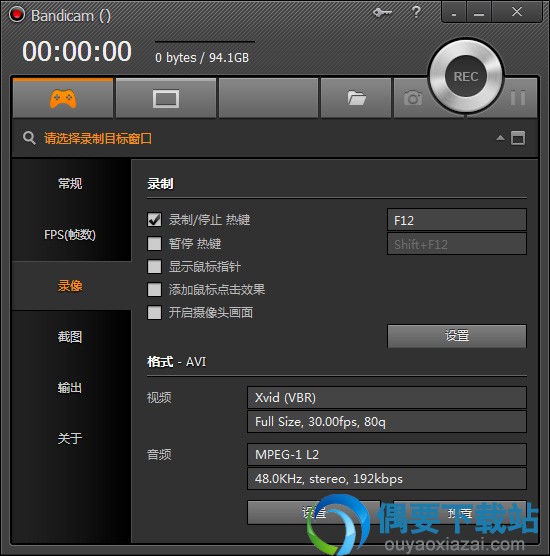The image size is (550, 556).
Task: Open the registration key icon
Action: (382, 13)
